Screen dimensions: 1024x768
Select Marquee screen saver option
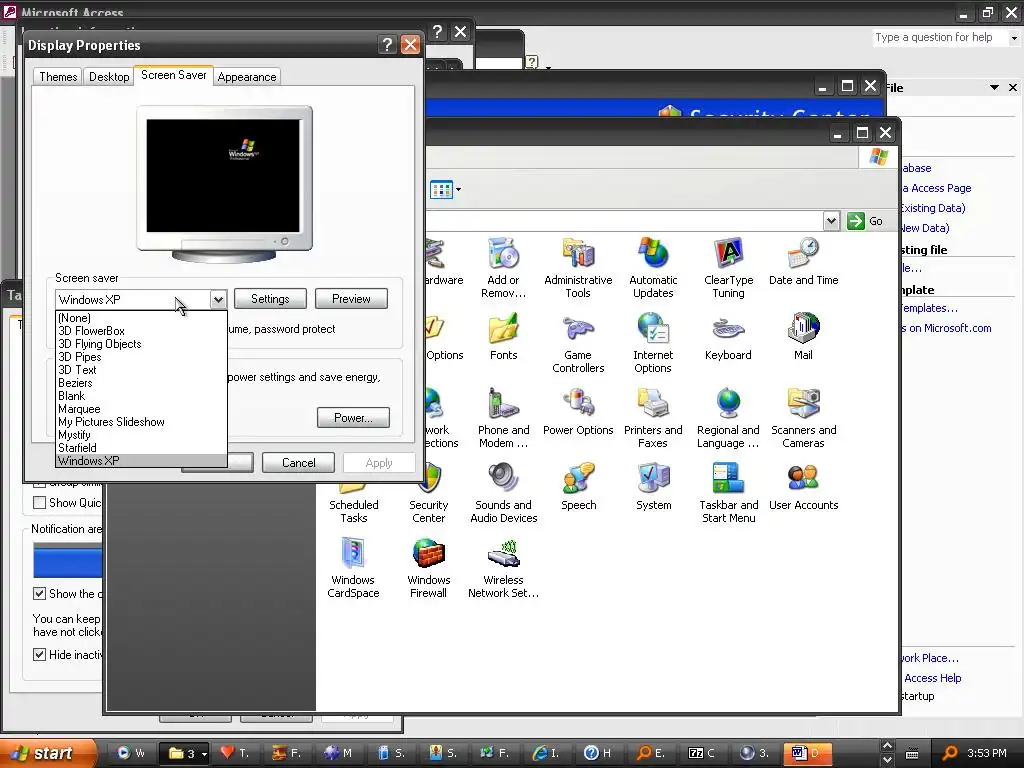pyautogui.click(x=141, y=409)
